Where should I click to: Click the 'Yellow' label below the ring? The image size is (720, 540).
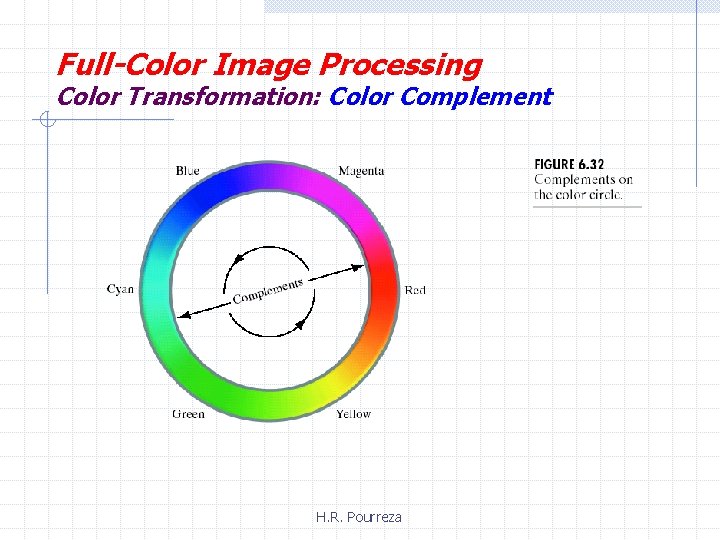tap(354, 414)
